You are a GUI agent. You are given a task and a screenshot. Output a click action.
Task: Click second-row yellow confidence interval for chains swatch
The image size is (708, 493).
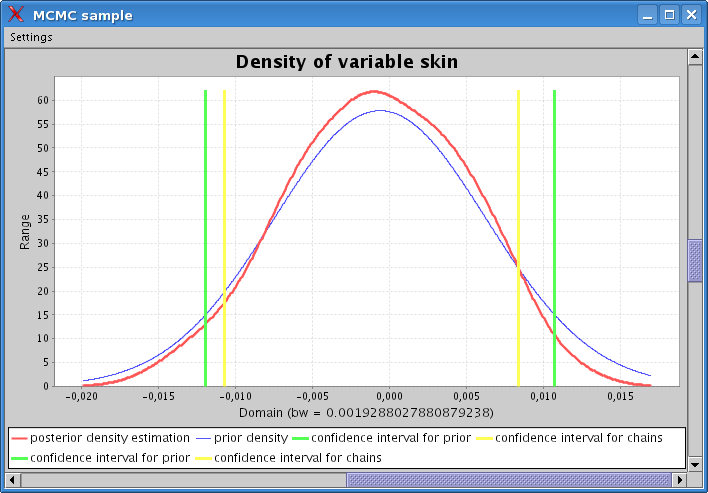[204, 458]
